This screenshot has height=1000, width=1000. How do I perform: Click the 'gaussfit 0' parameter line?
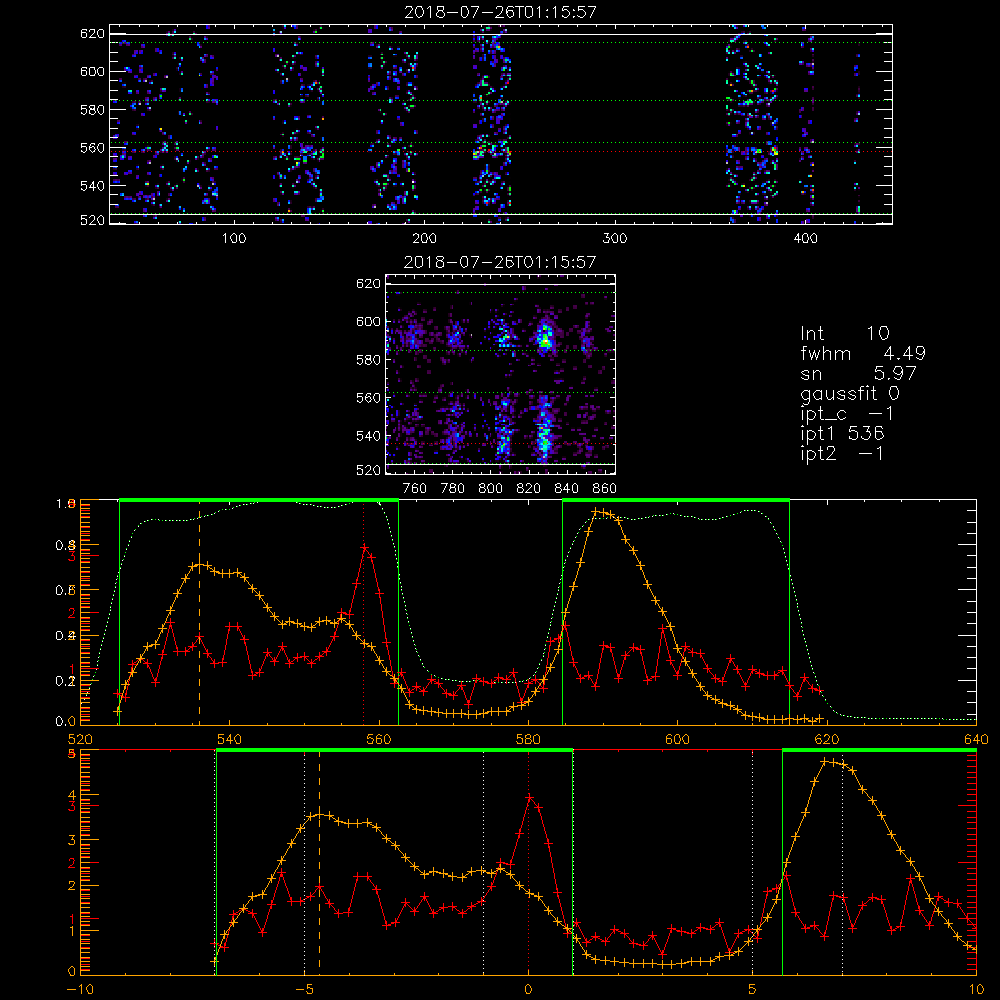850,393
